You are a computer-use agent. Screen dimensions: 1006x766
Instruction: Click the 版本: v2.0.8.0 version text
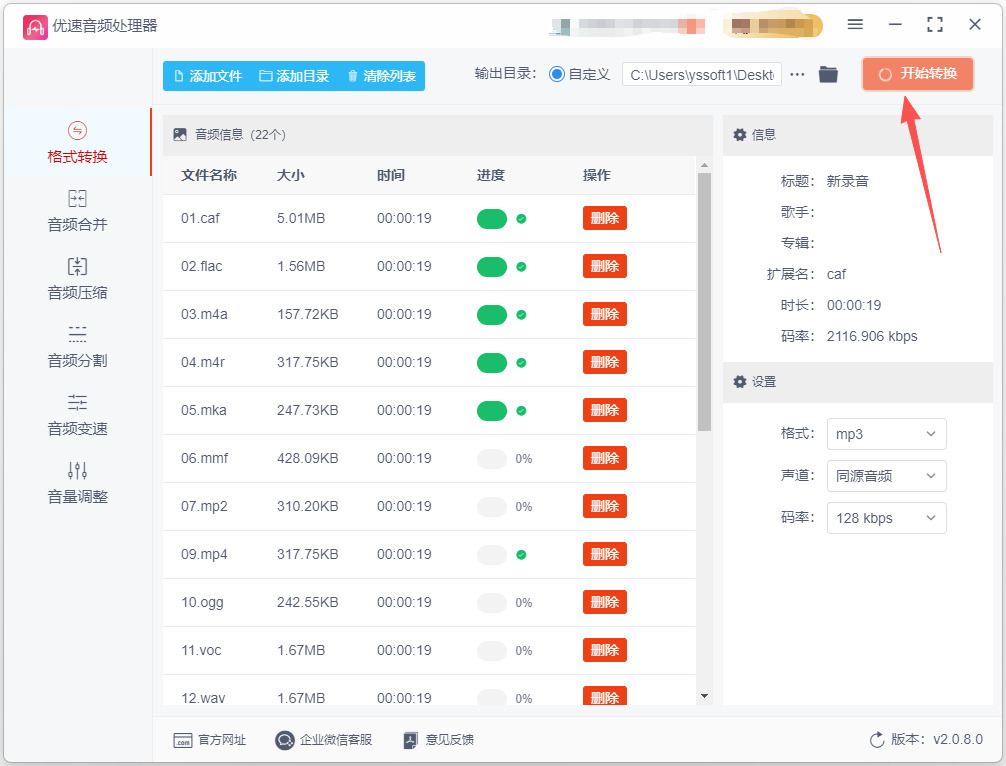click(937, 739)
